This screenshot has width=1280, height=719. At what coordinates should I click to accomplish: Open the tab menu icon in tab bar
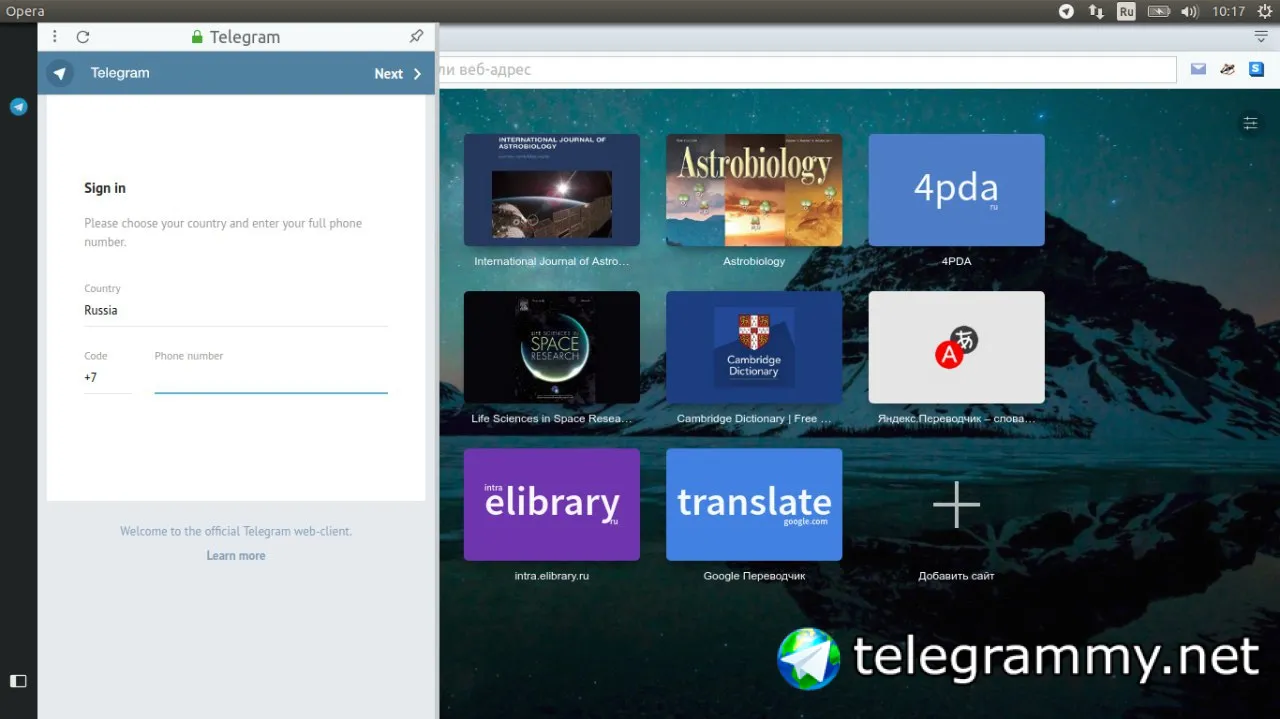pyautogui.click(x=1262, y=37)
